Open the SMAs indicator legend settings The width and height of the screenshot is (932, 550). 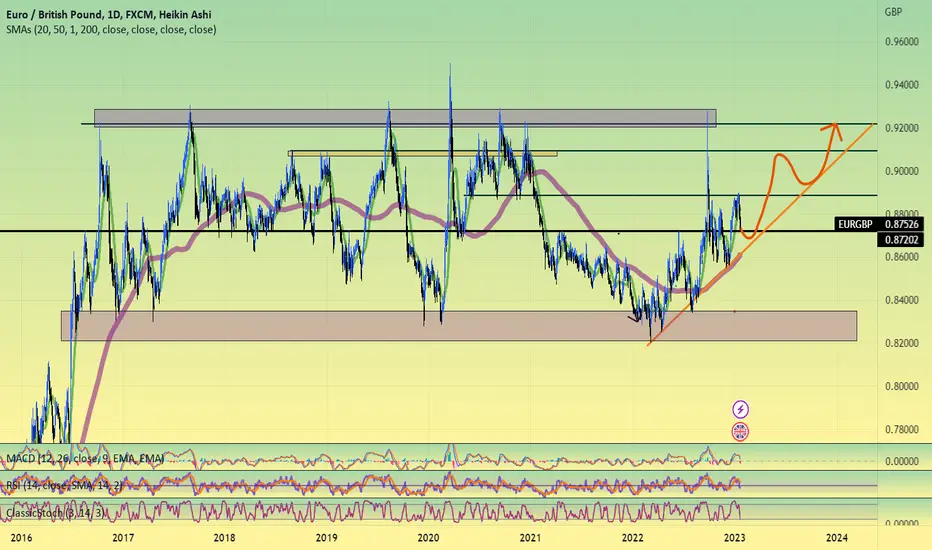click(111, 29)
